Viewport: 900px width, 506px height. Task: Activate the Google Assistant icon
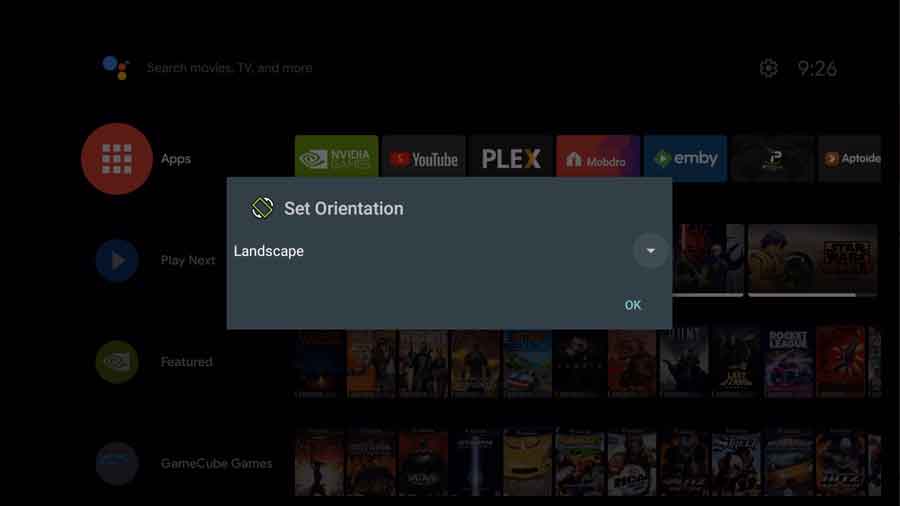(x=115, y=67)
